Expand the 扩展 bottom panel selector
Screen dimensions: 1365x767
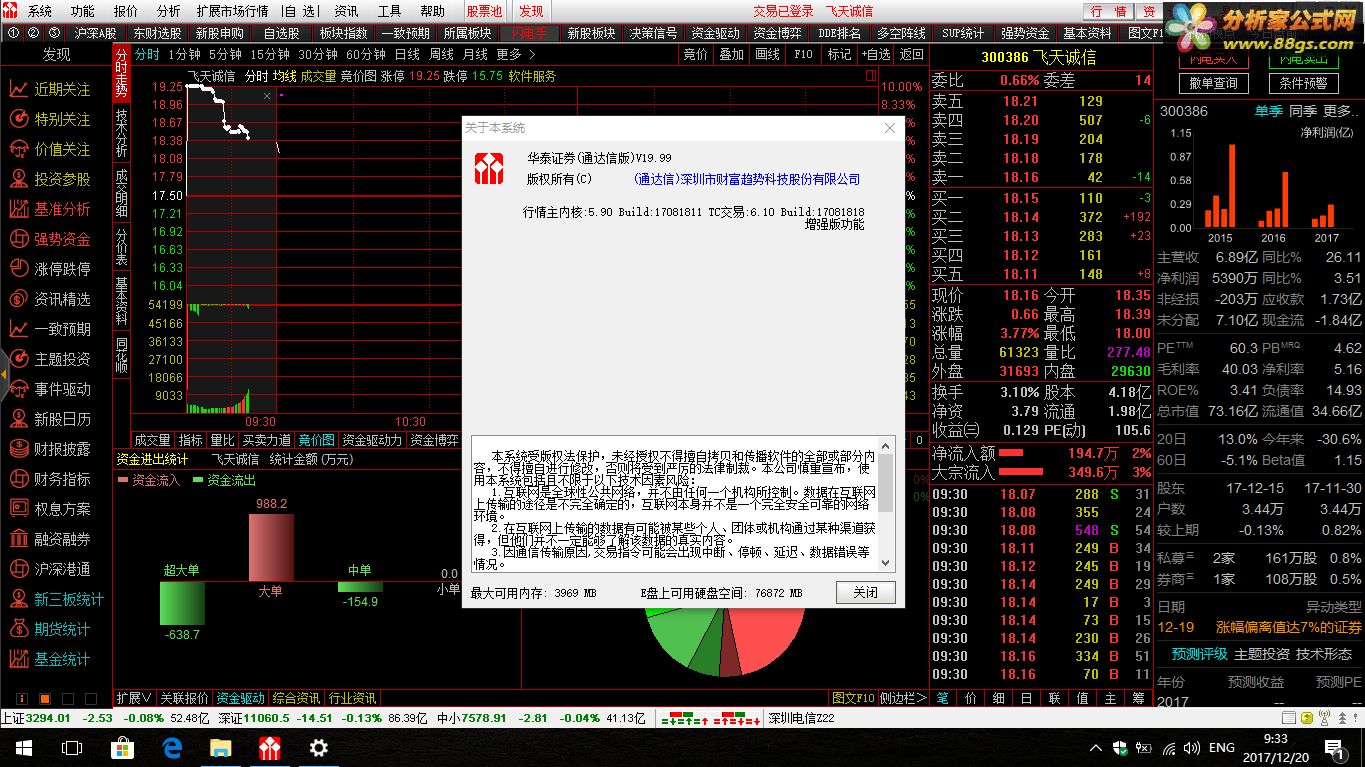click(x=134, y=698)
